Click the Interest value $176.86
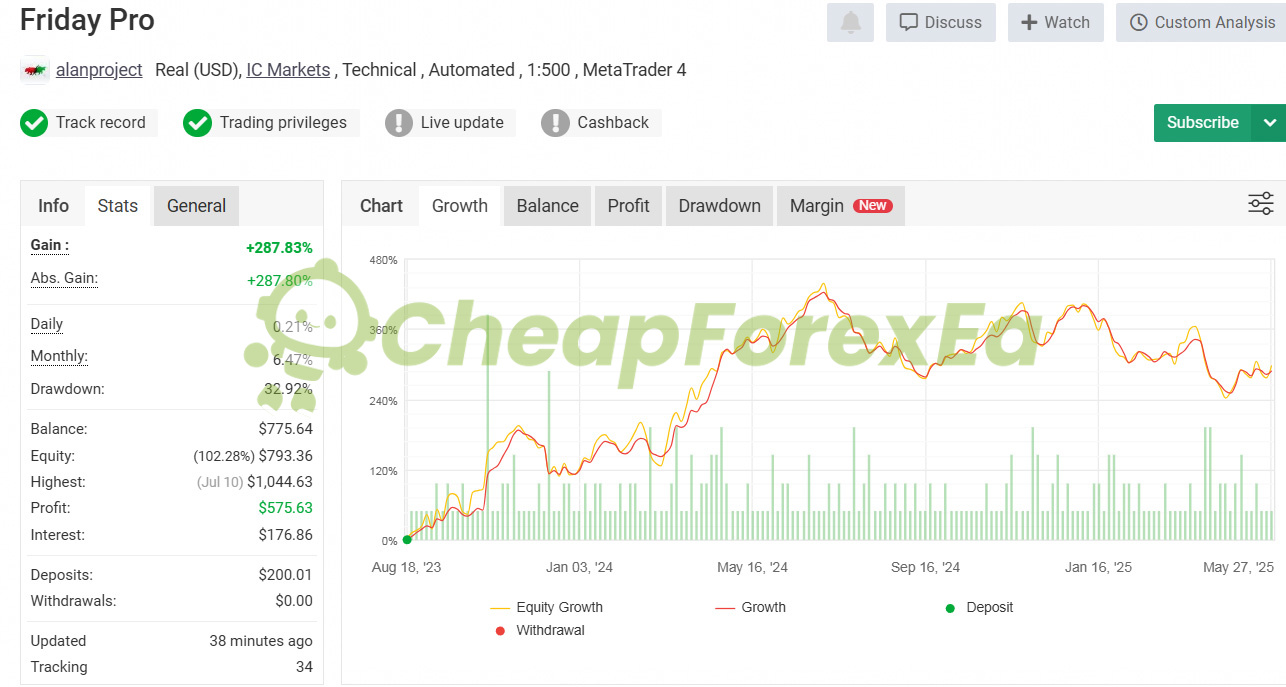The height and width of the screenshot is (687, 1286). coord(286,535)
